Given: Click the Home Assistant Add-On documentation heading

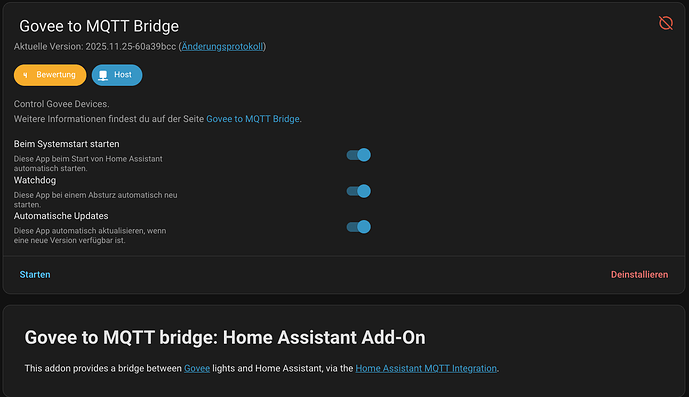Looking at the screenshot, I should pyautogui.click(x=225, y=338).
